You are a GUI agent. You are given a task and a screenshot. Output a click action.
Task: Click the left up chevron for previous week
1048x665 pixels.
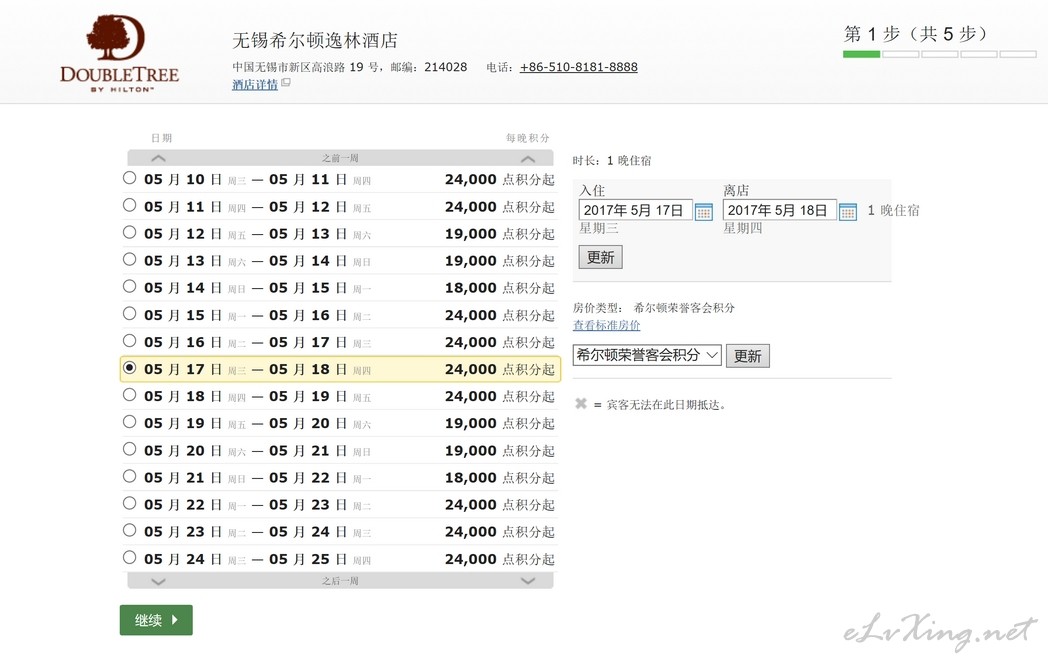pos(158,158)
